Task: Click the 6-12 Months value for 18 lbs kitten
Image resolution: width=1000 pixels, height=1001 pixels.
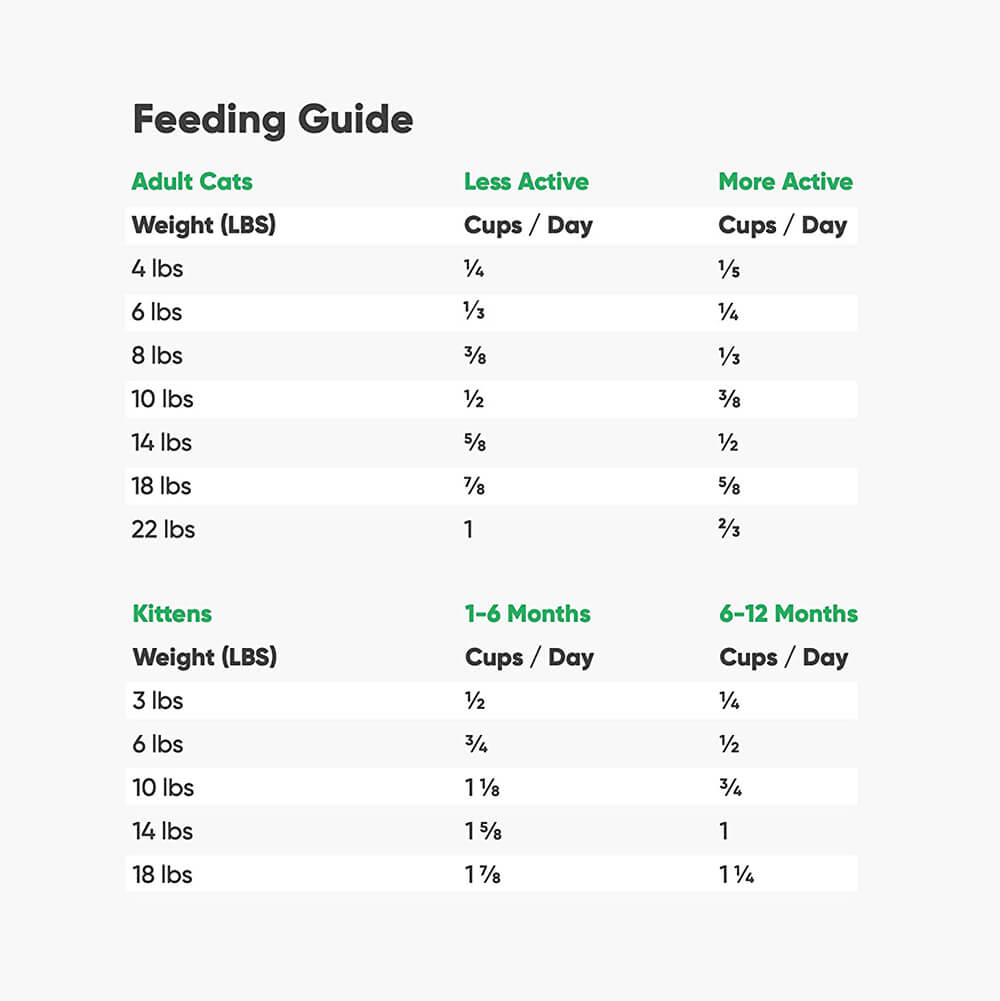Action: (736, 875)
